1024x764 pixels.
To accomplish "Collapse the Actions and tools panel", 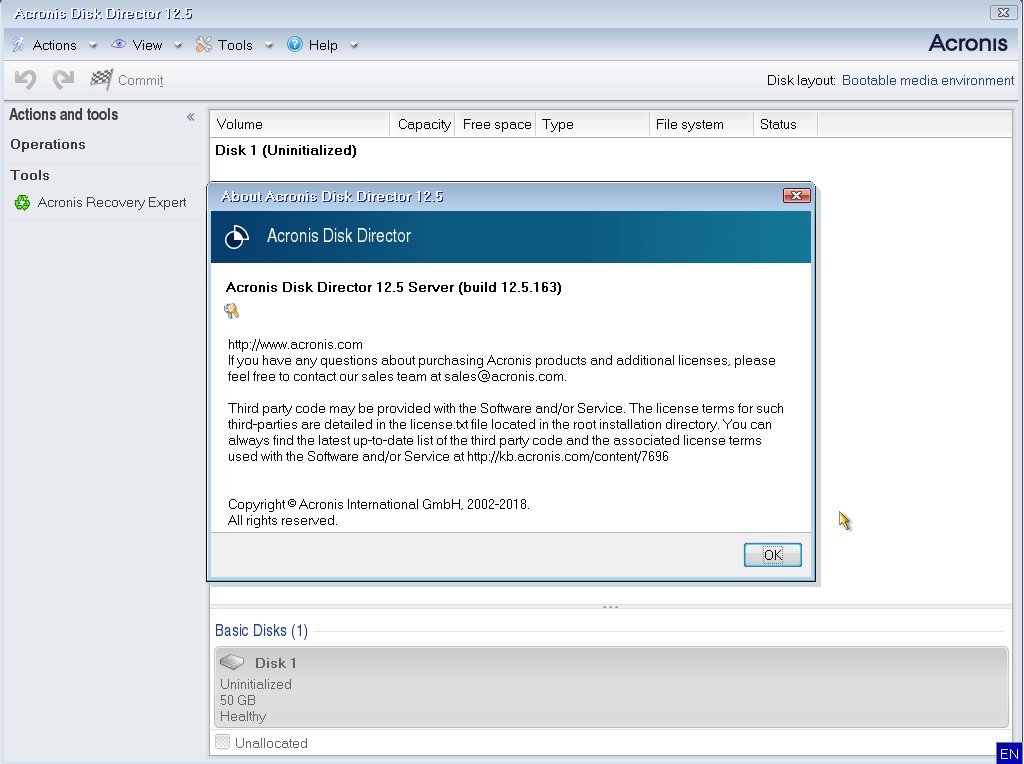I will tap(190, 117).
